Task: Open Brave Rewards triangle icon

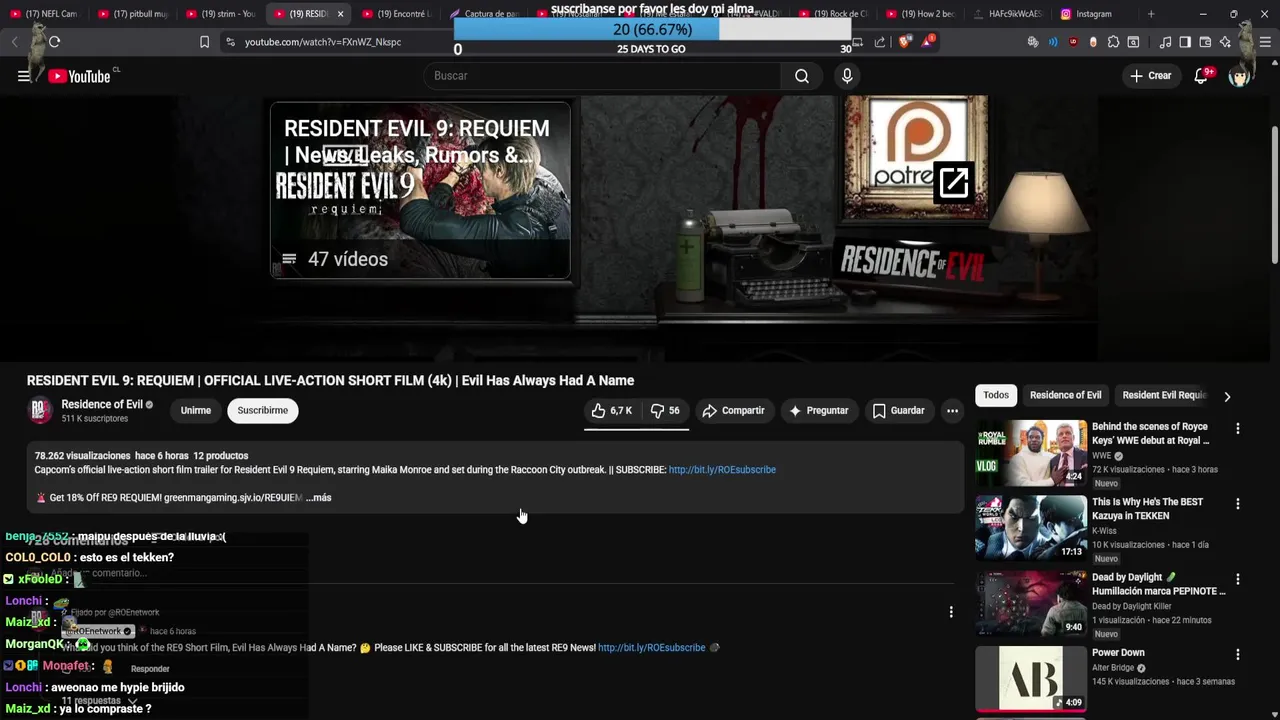Action: click(929, 40)
